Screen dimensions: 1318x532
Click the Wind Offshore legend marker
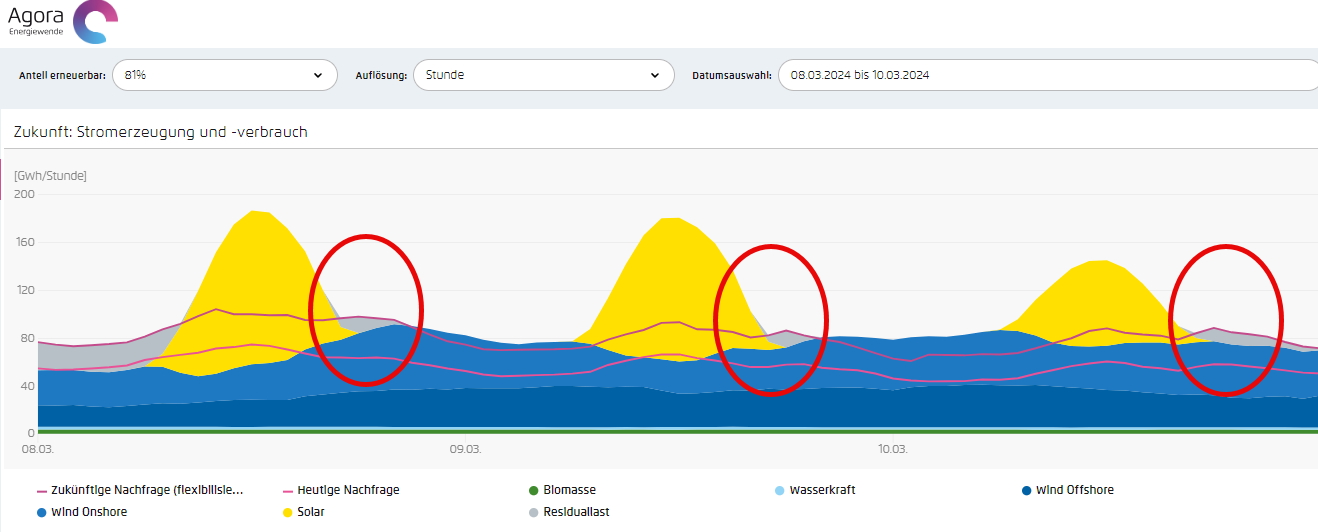(x=1027, y=490)
